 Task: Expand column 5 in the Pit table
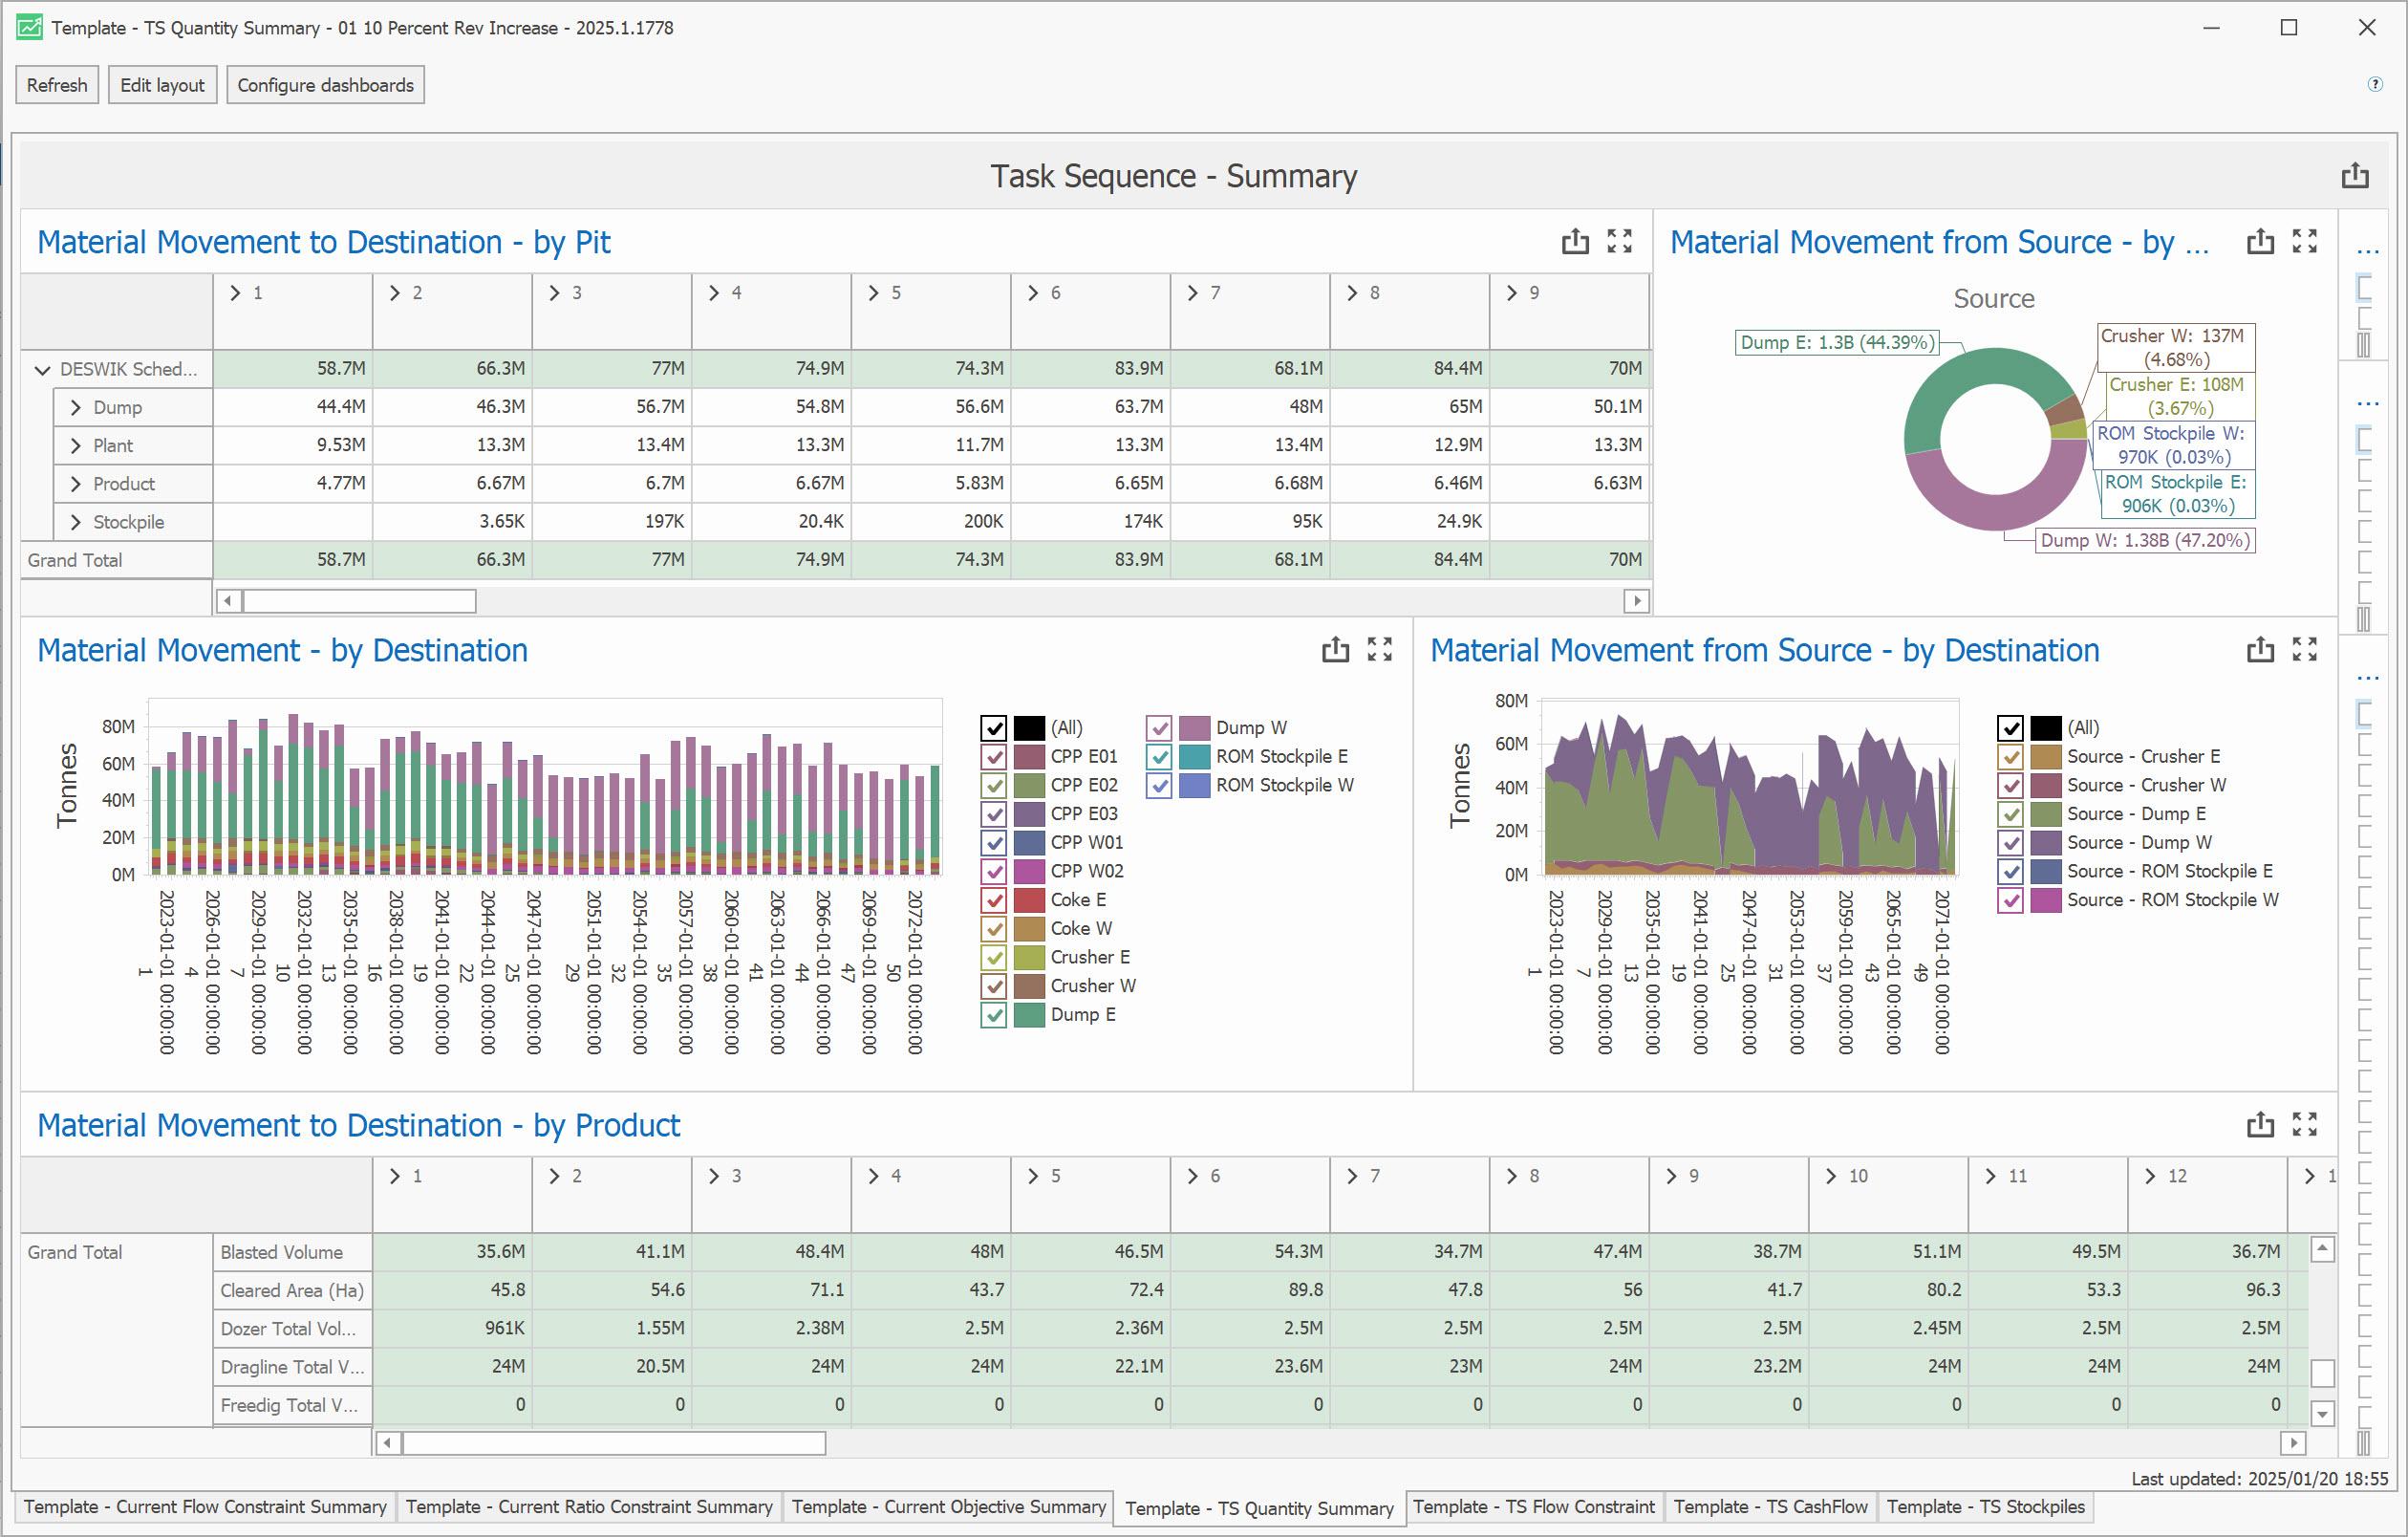(874, 293)
